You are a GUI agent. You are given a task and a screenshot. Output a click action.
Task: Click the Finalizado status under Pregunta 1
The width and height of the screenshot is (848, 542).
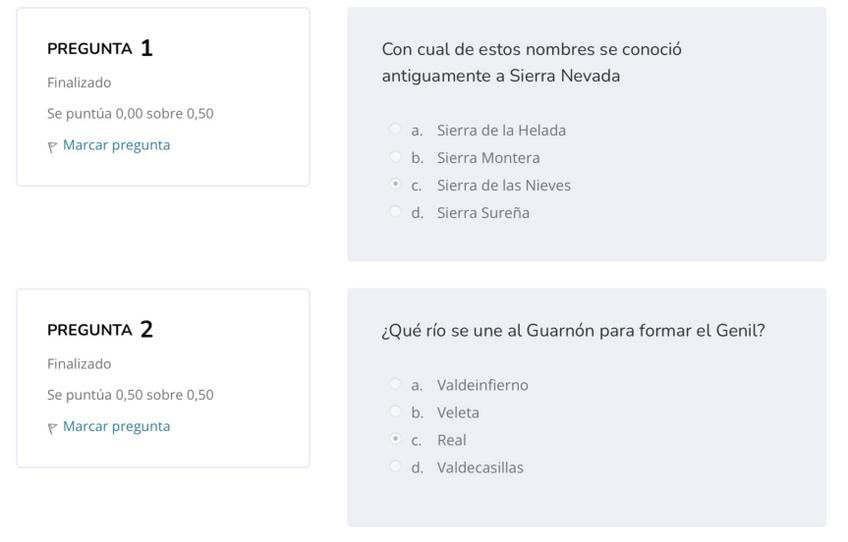(79, 82)
